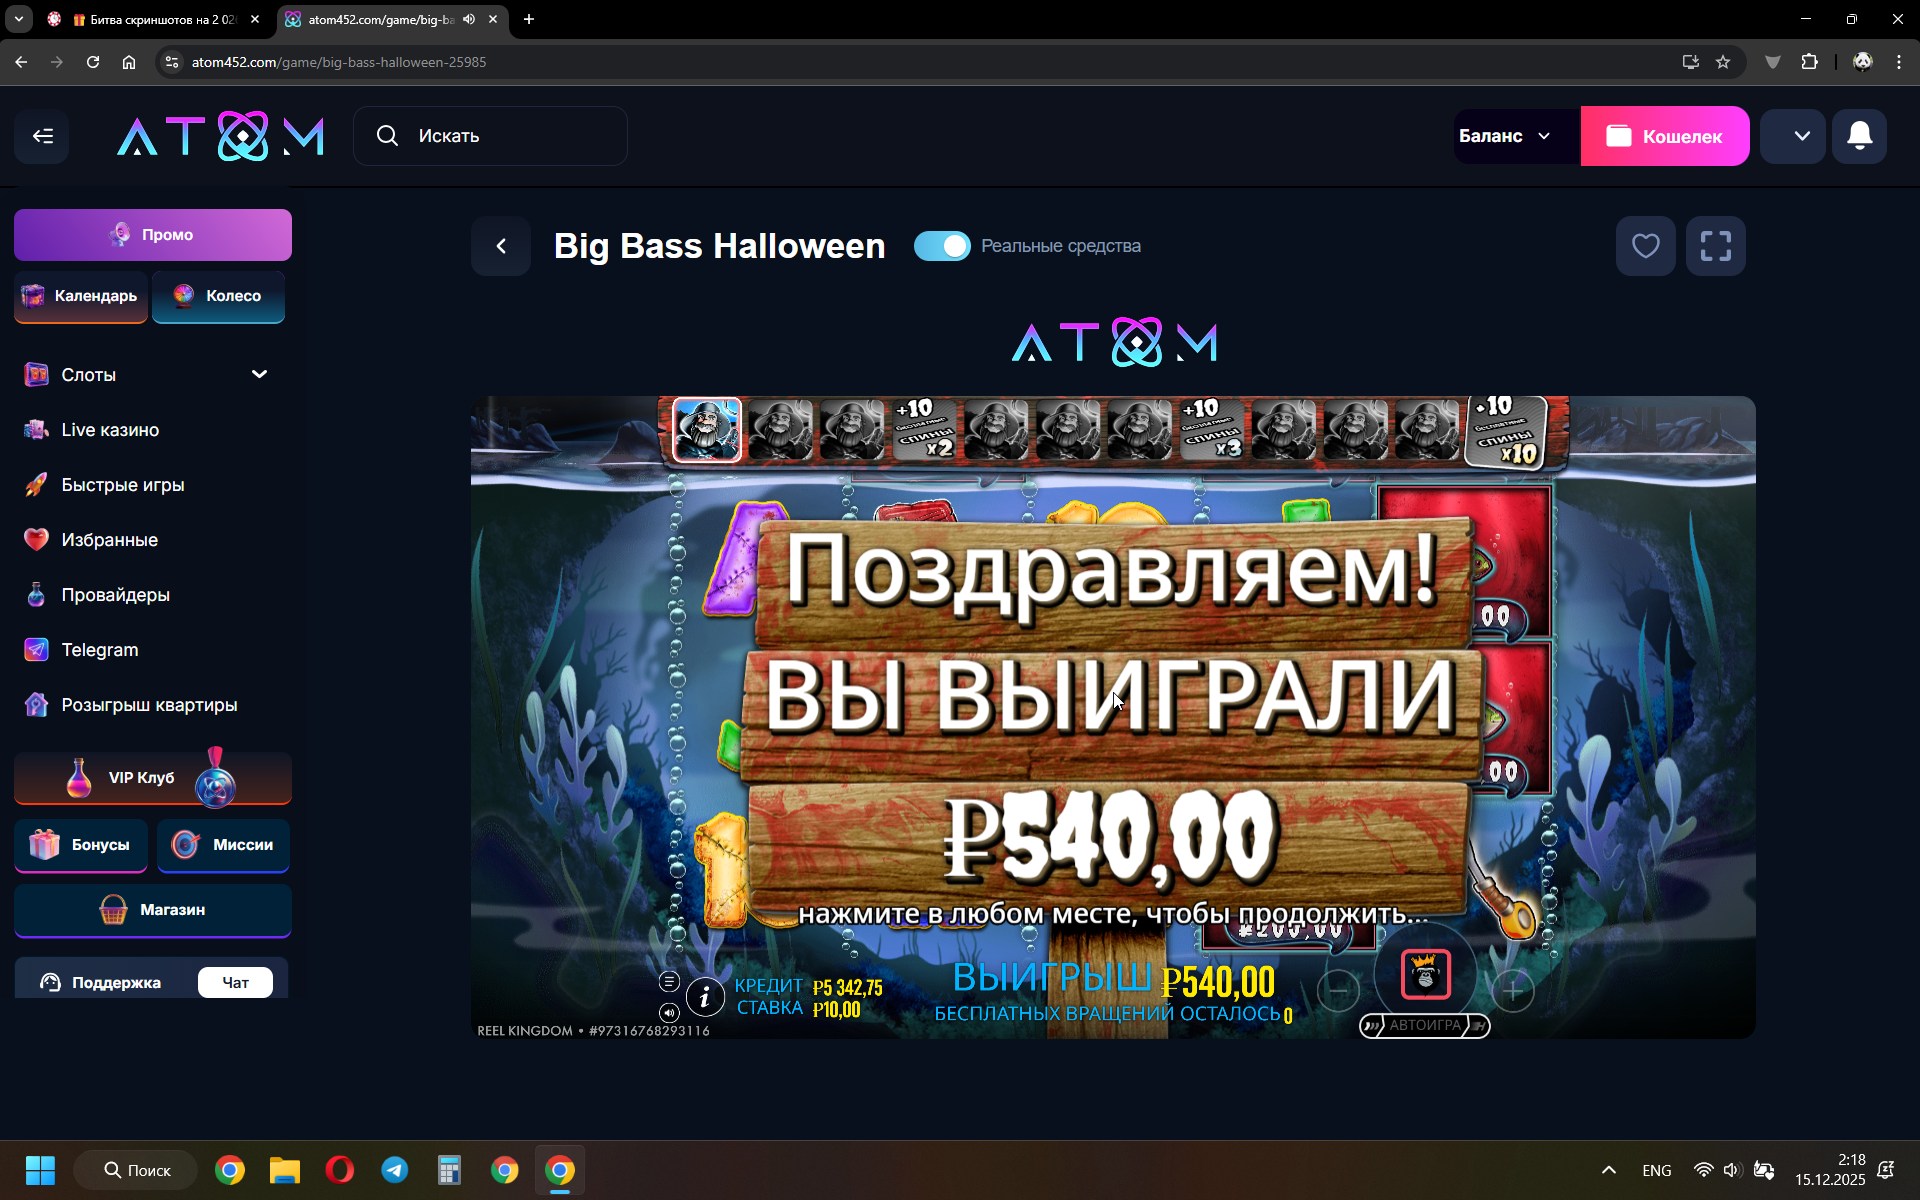The height and width of the screenshot is (1200, 1920).
Task: Open the notifications bell
Action: [1859, 136]
